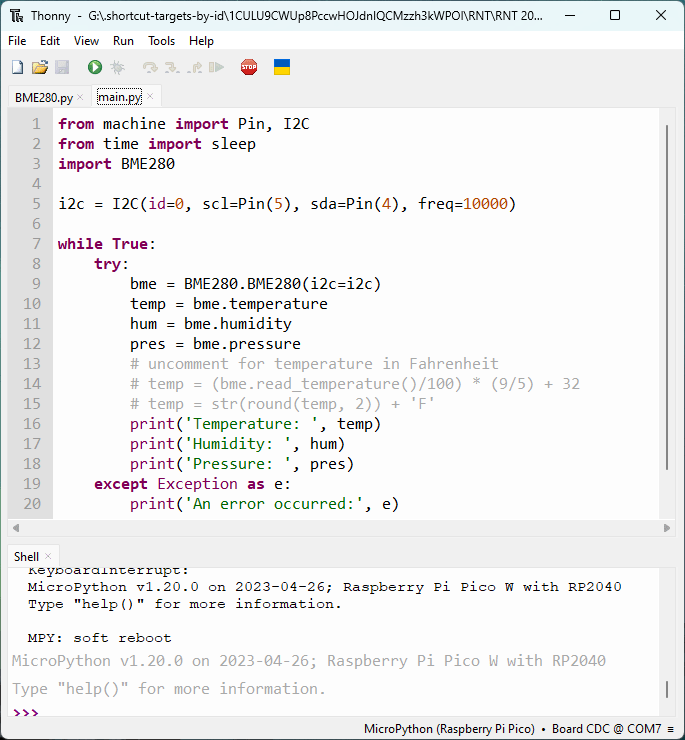
Task: Click 'from machine import Pin, I2C' line
Action: click(184, 124)
